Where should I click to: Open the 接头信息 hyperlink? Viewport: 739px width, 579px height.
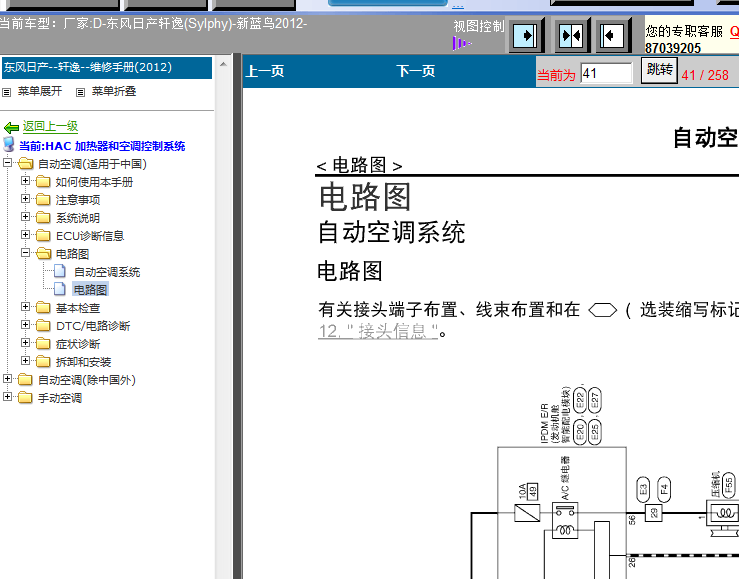378,331
